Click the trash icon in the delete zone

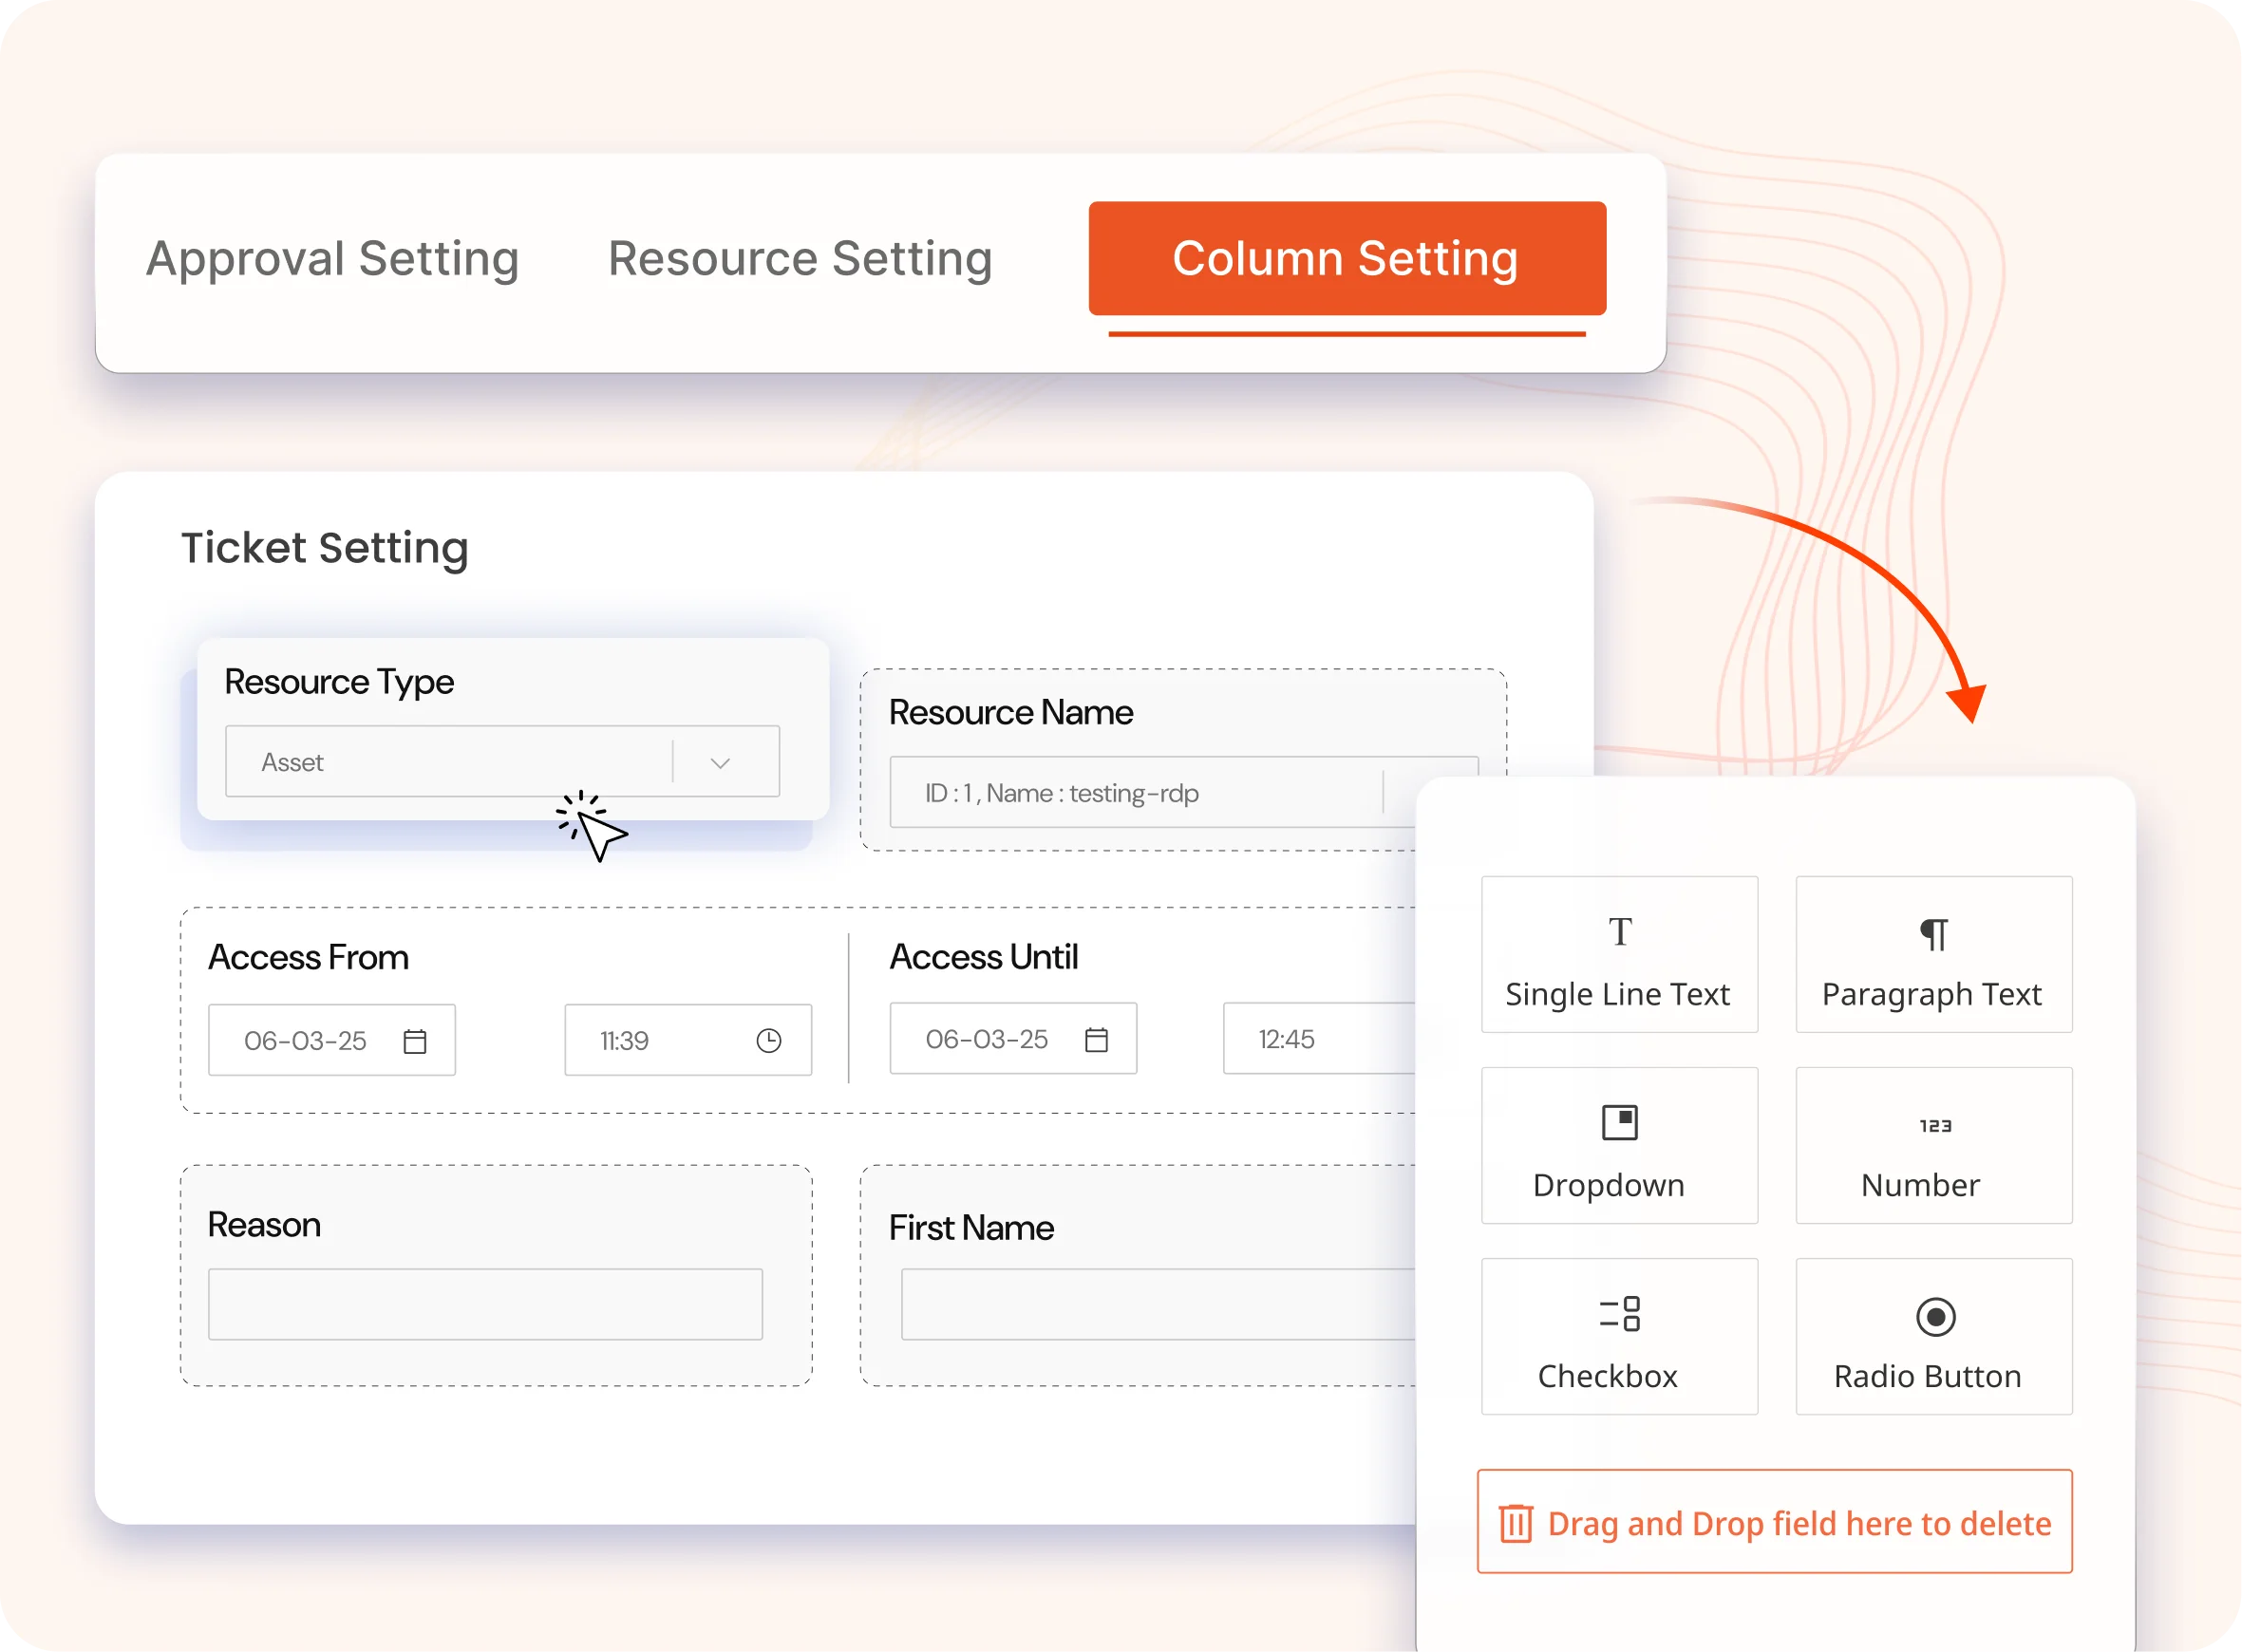pos(1516,1522)
